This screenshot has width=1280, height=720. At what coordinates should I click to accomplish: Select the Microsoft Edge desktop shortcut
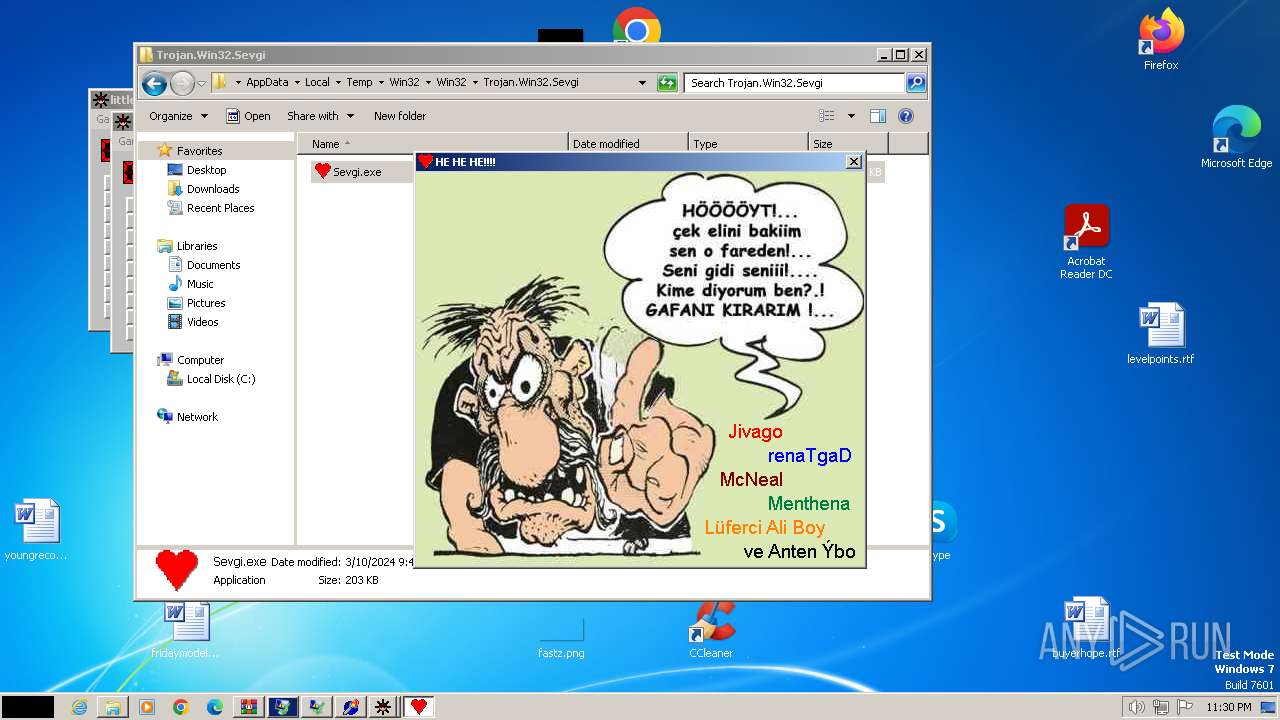tap(1236, 137)
